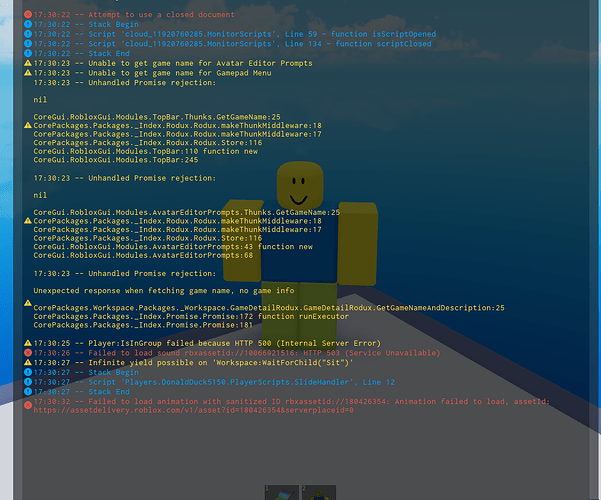
Task: Click the warning icon beside the TopBar stack's makeThunkMiddleware:18 line
Action: coord(28,125)
